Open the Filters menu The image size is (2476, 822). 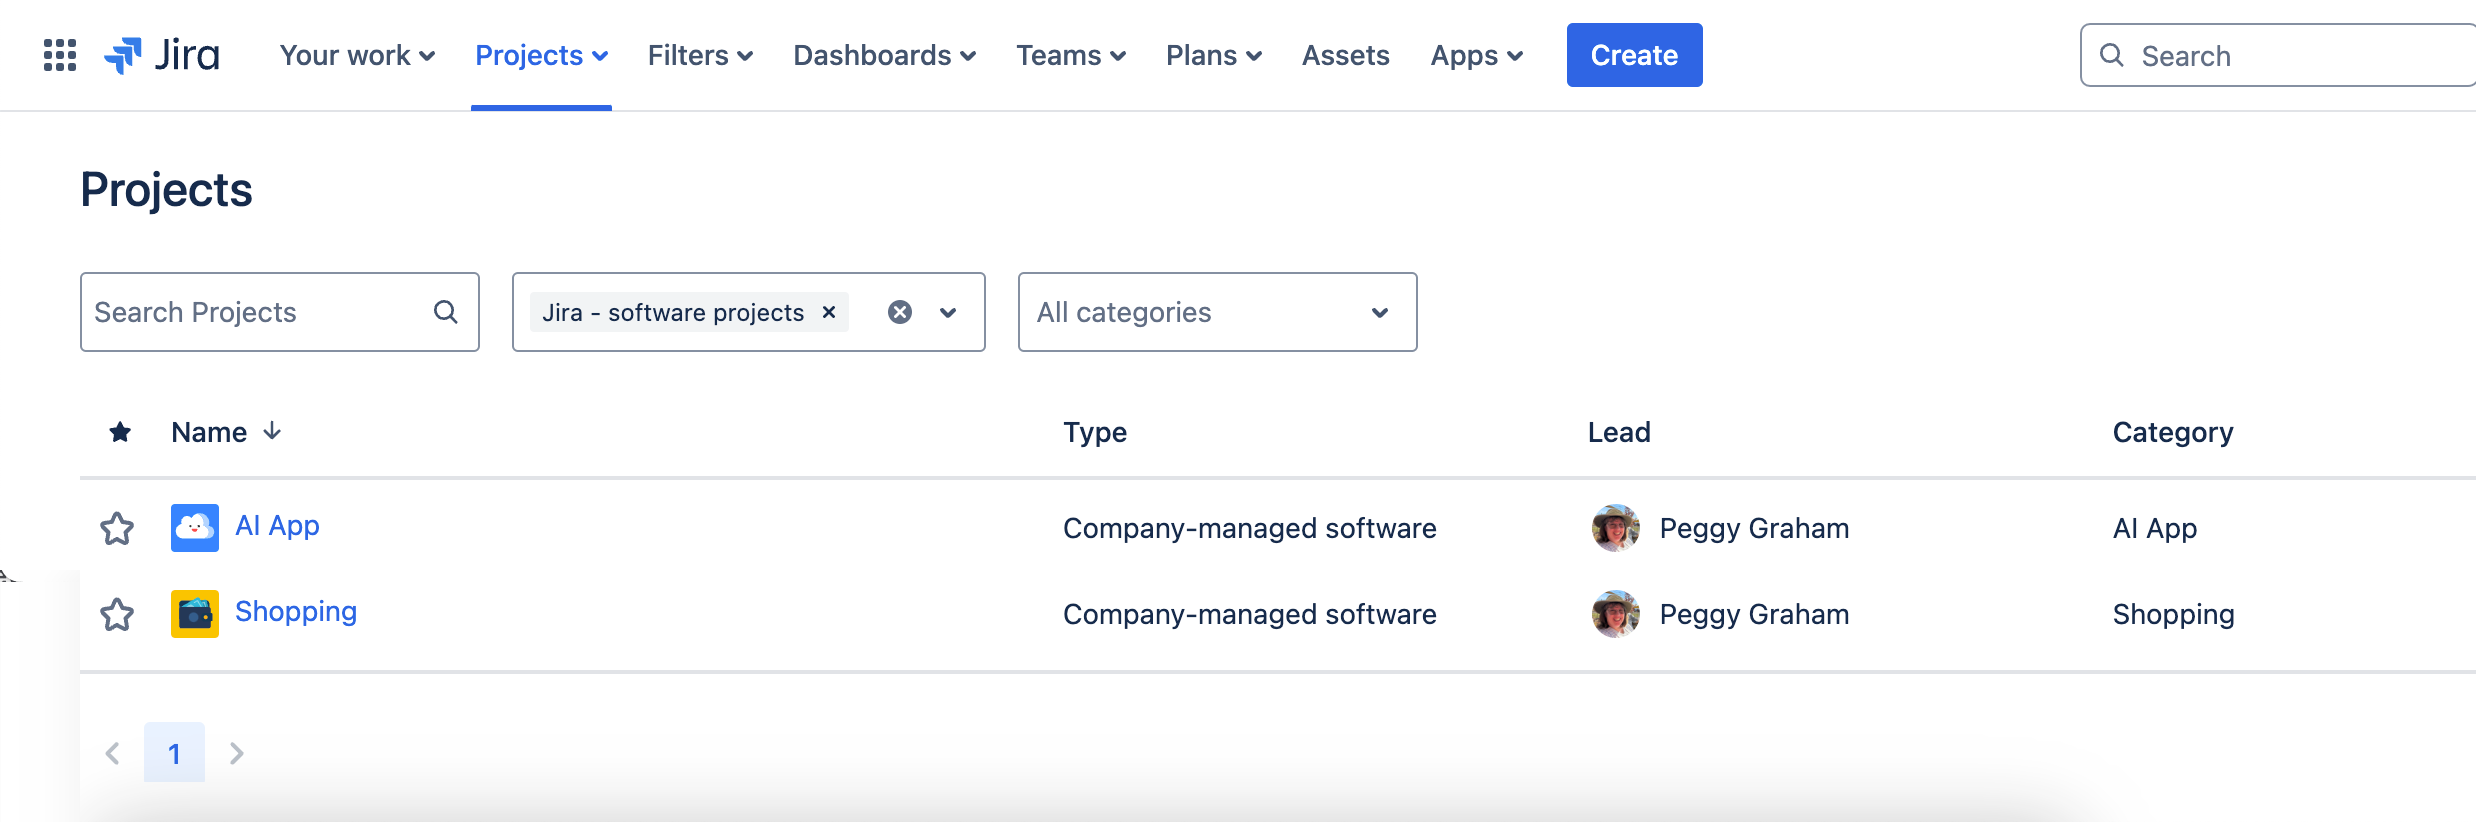pos(700,55)
